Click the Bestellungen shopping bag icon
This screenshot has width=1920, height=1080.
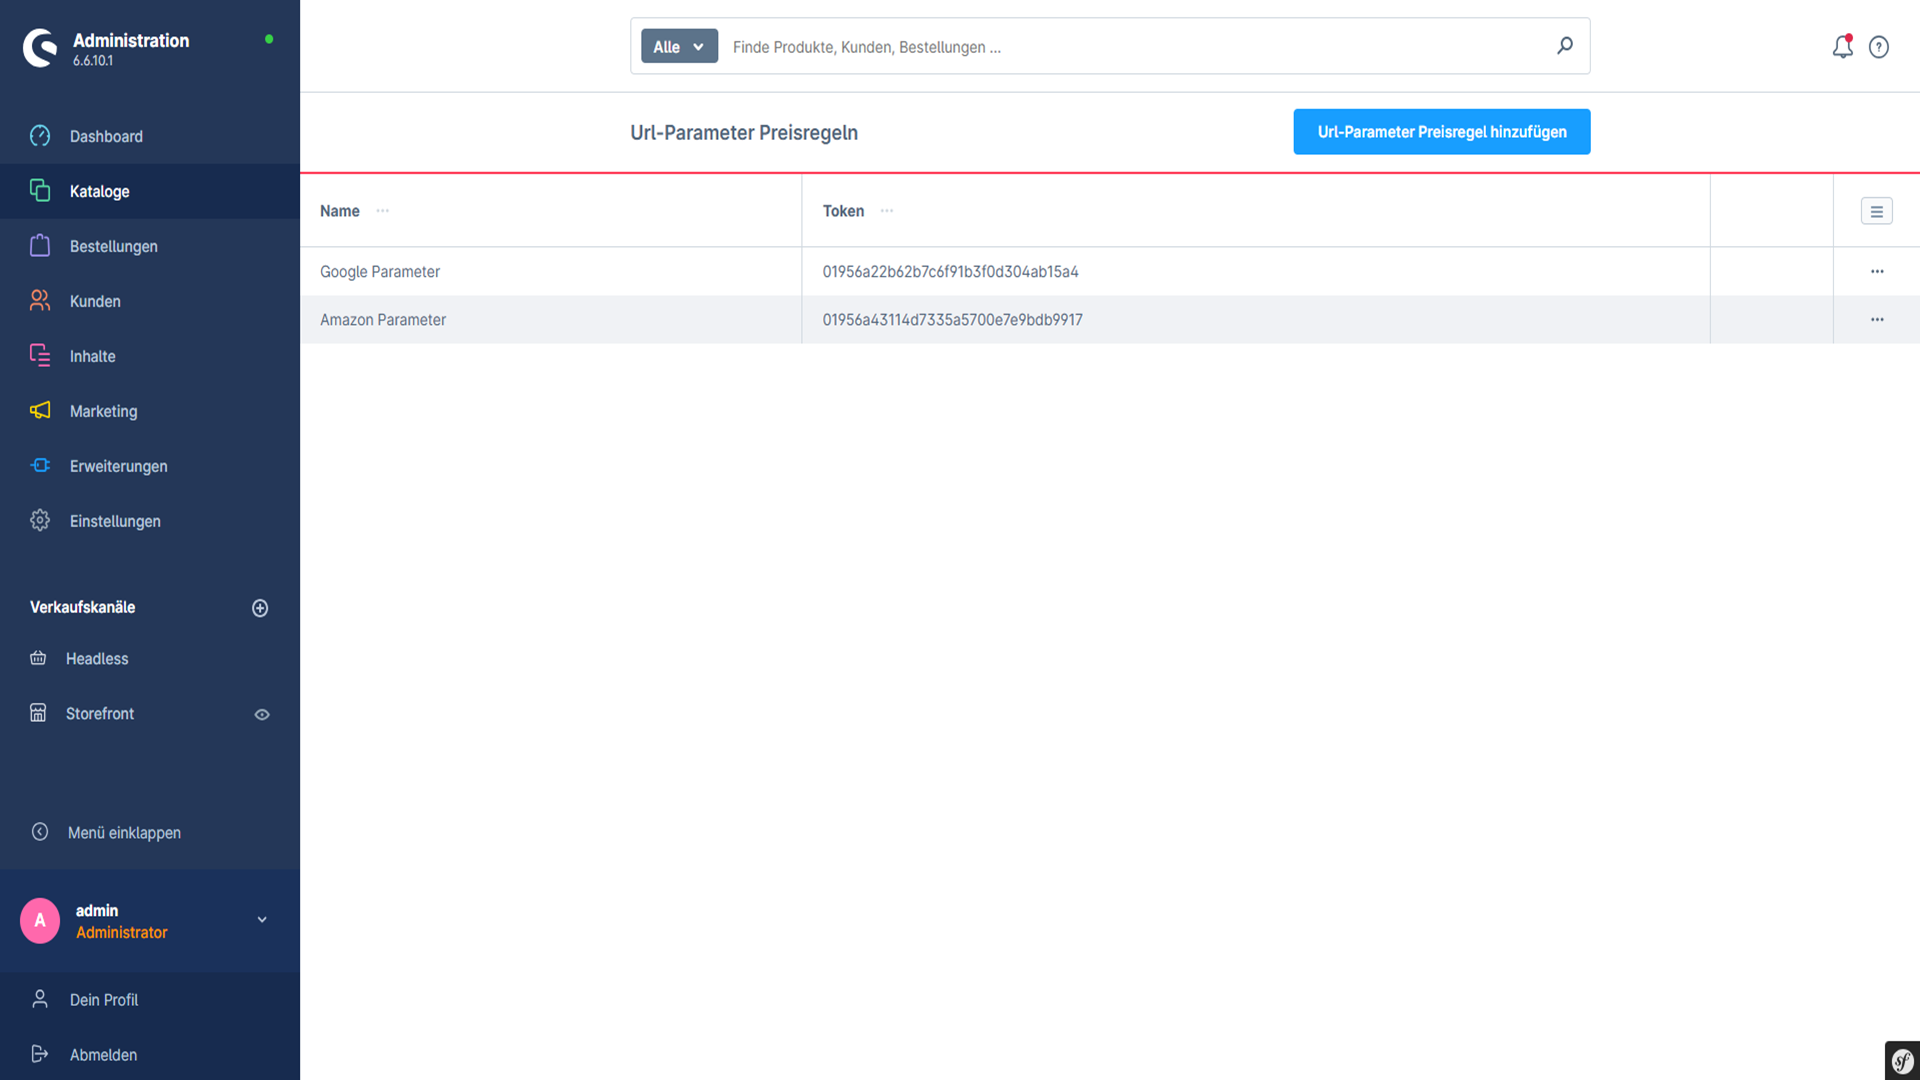click(40, 245)
